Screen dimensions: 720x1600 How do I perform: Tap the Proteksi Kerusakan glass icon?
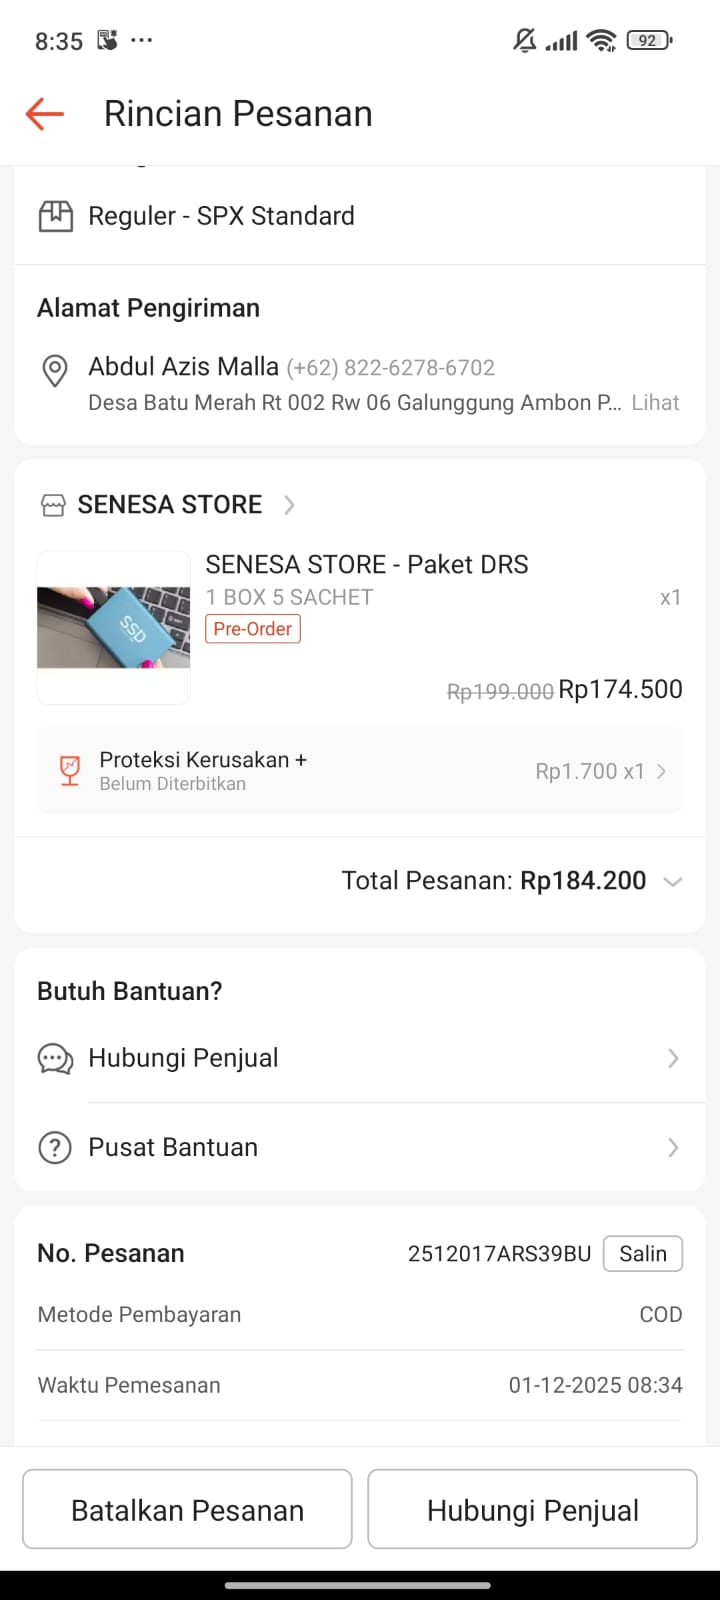pyautogui.click(x=70, y=771)
